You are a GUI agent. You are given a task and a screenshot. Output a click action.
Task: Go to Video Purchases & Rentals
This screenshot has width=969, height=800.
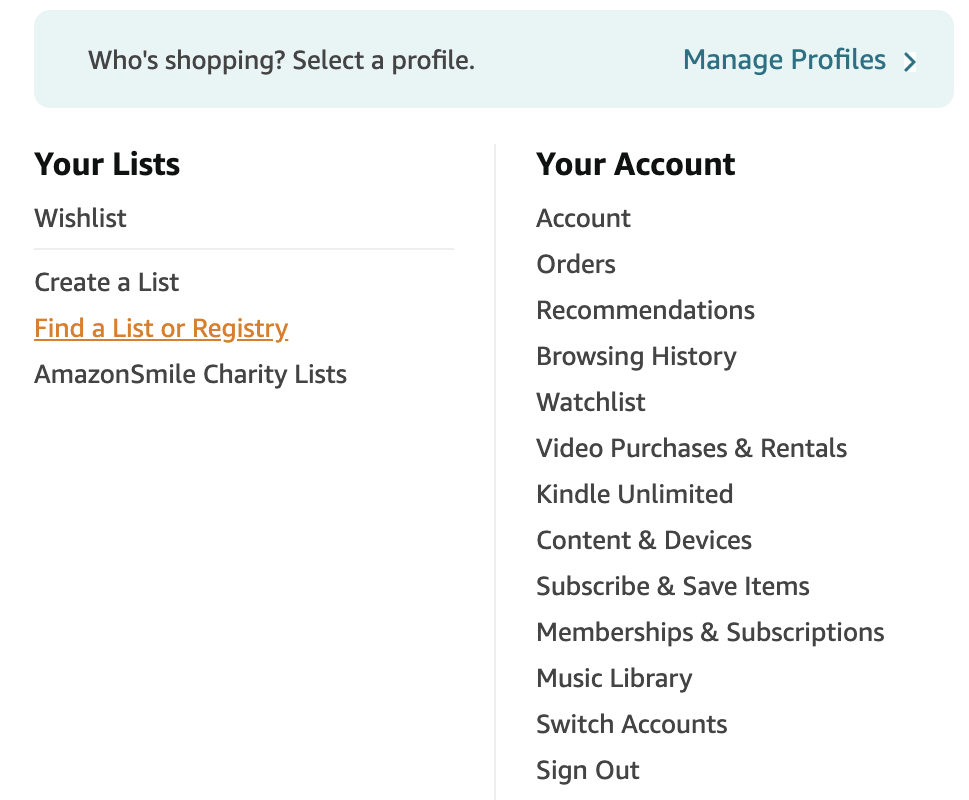[x=691, y=448]
